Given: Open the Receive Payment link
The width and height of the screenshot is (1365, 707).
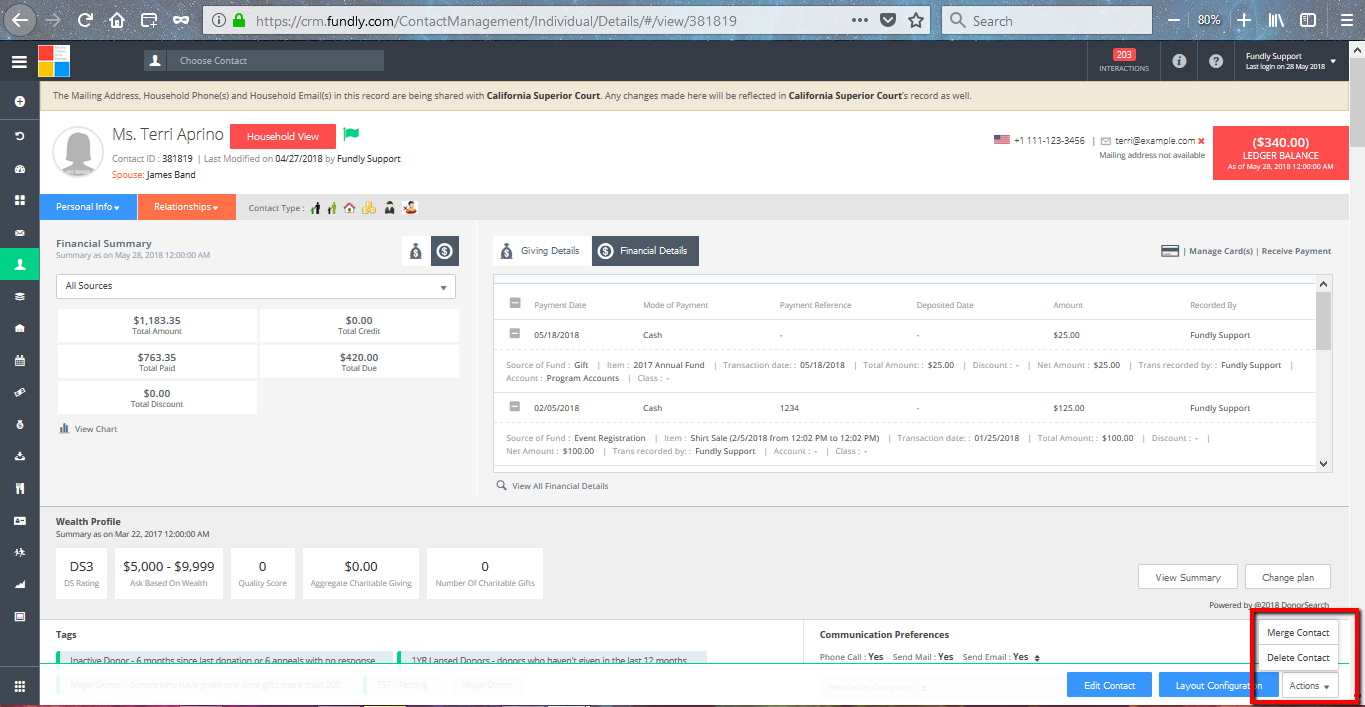Looking at the screenshot, I should coord(1297,251).
